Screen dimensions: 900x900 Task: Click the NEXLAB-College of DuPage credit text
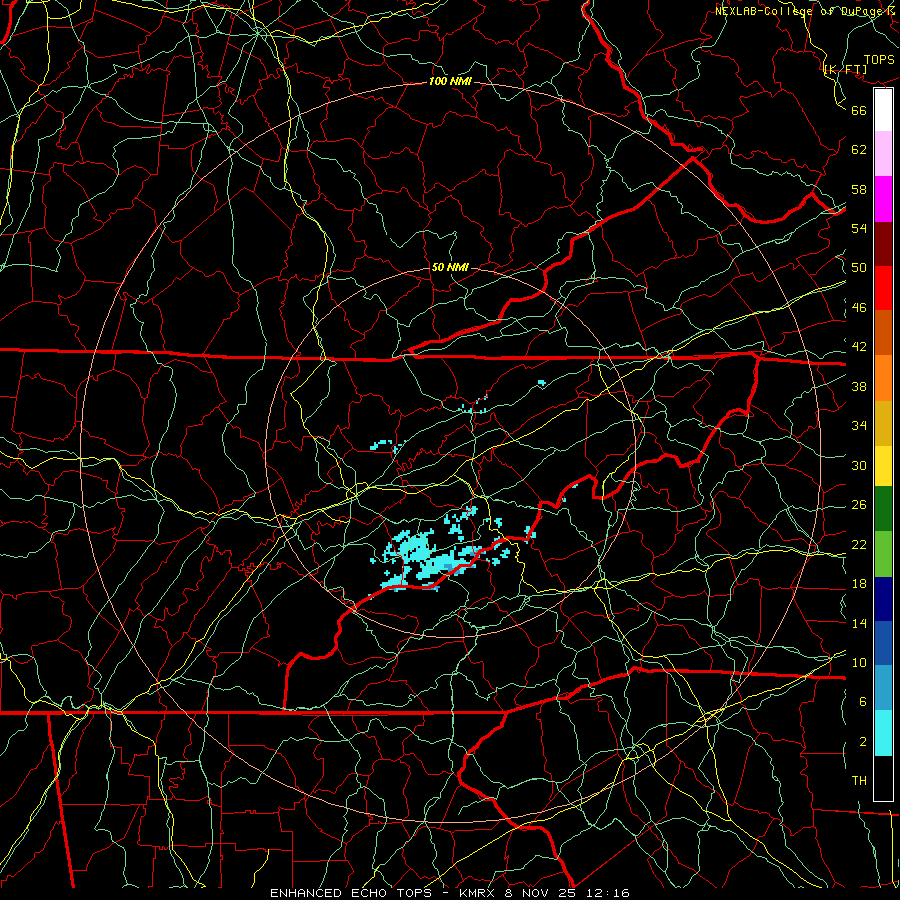[x=804, y=11]
